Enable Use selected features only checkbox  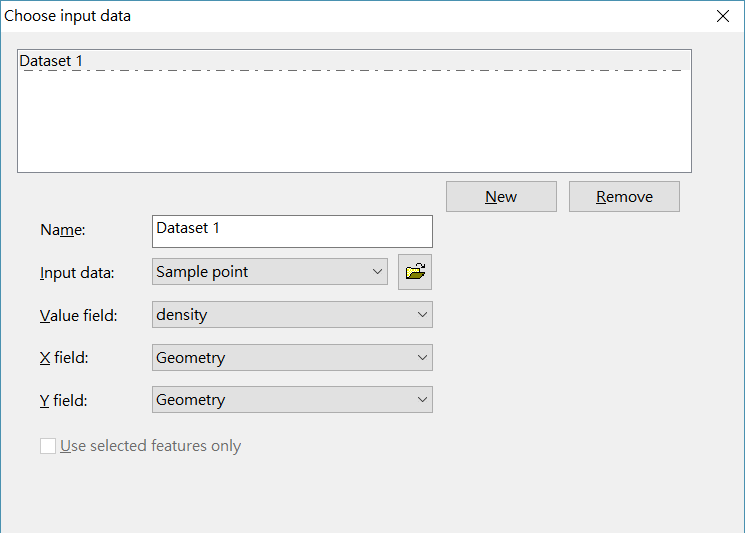click(x=48, y=446)
